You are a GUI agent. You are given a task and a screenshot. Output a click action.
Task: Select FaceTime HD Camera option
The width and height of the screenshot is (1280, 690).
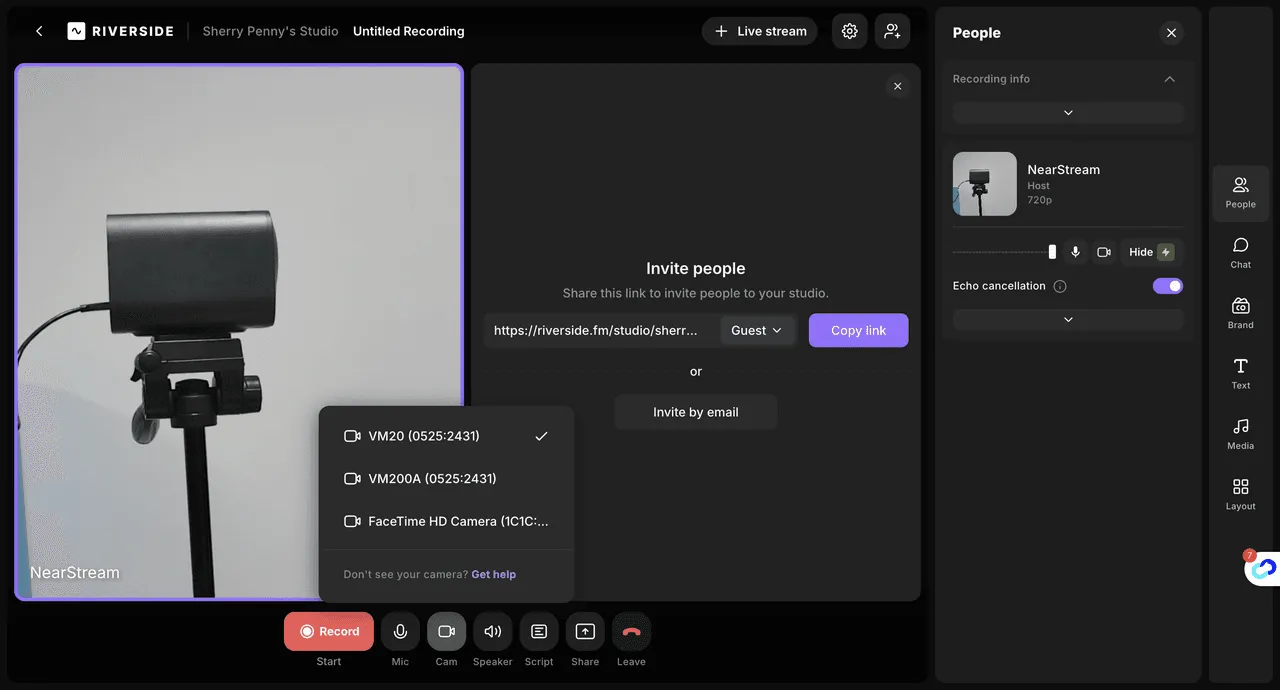coord(446,522)
